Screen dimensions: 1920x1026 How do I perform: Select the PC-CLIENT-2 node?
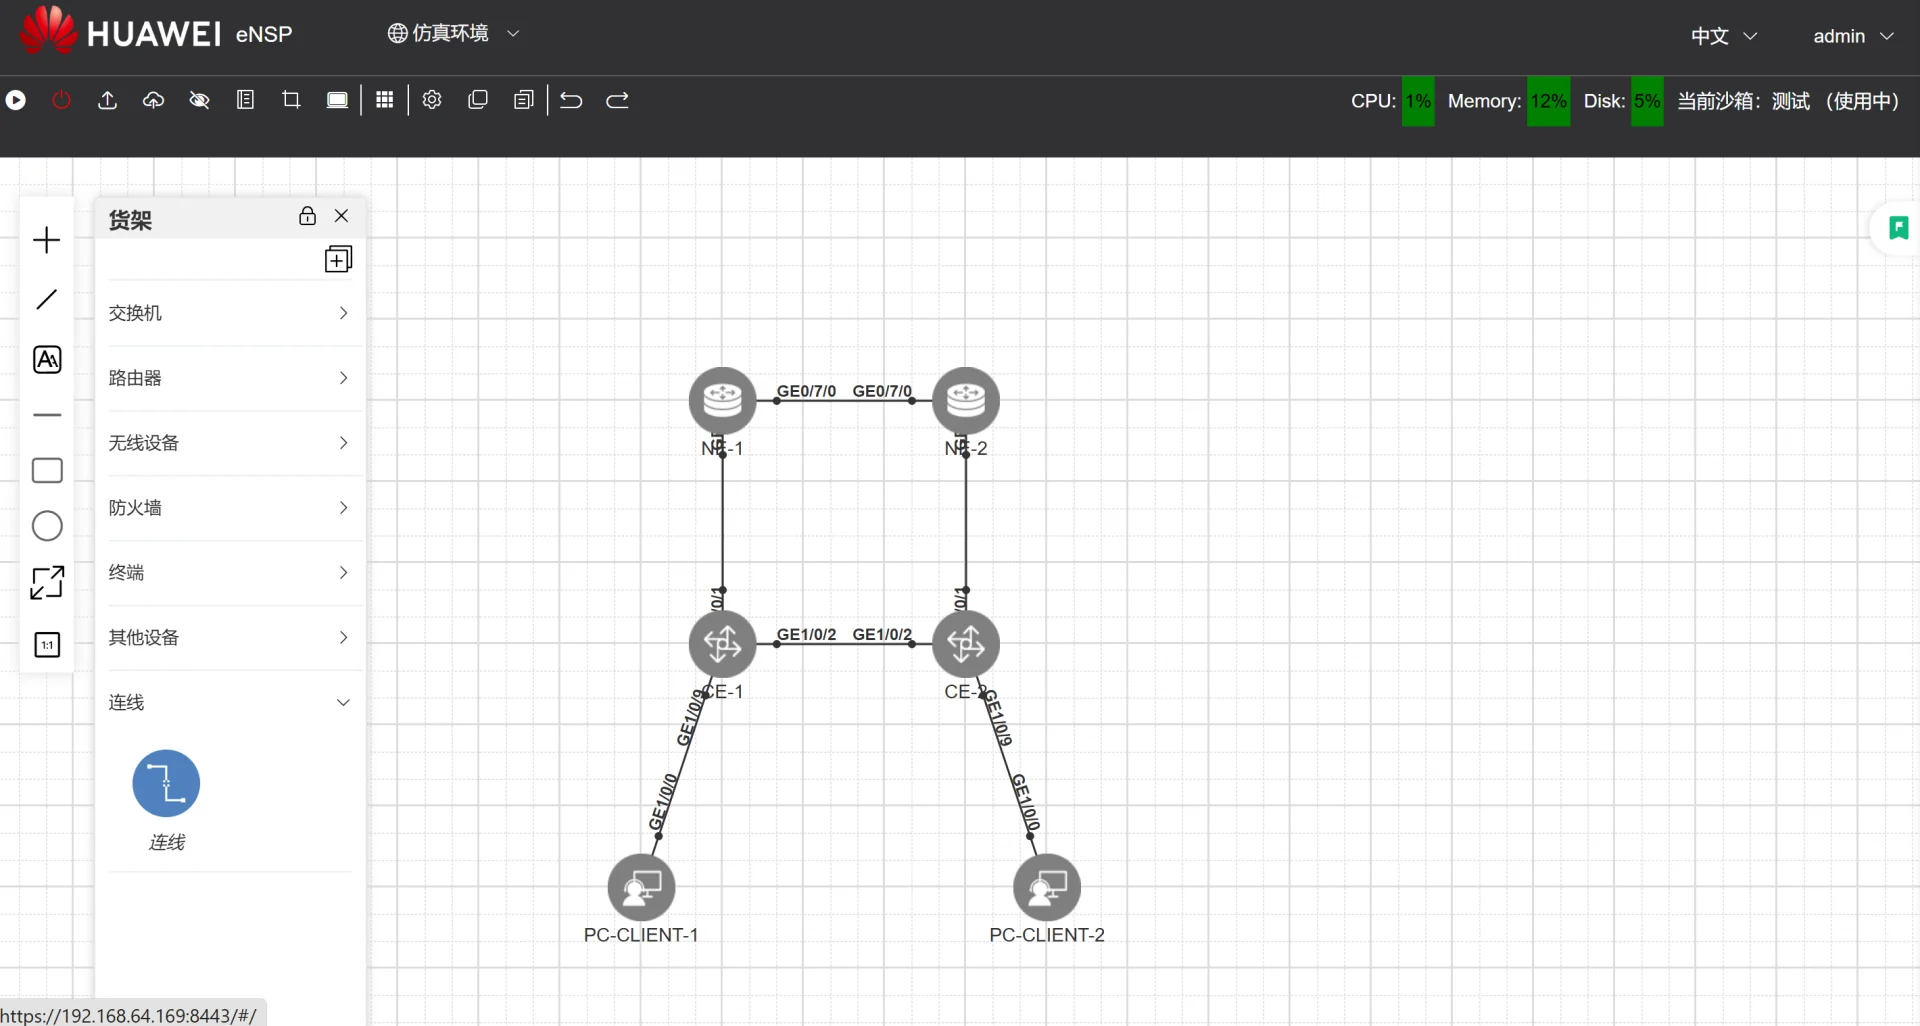[1047, 887]
